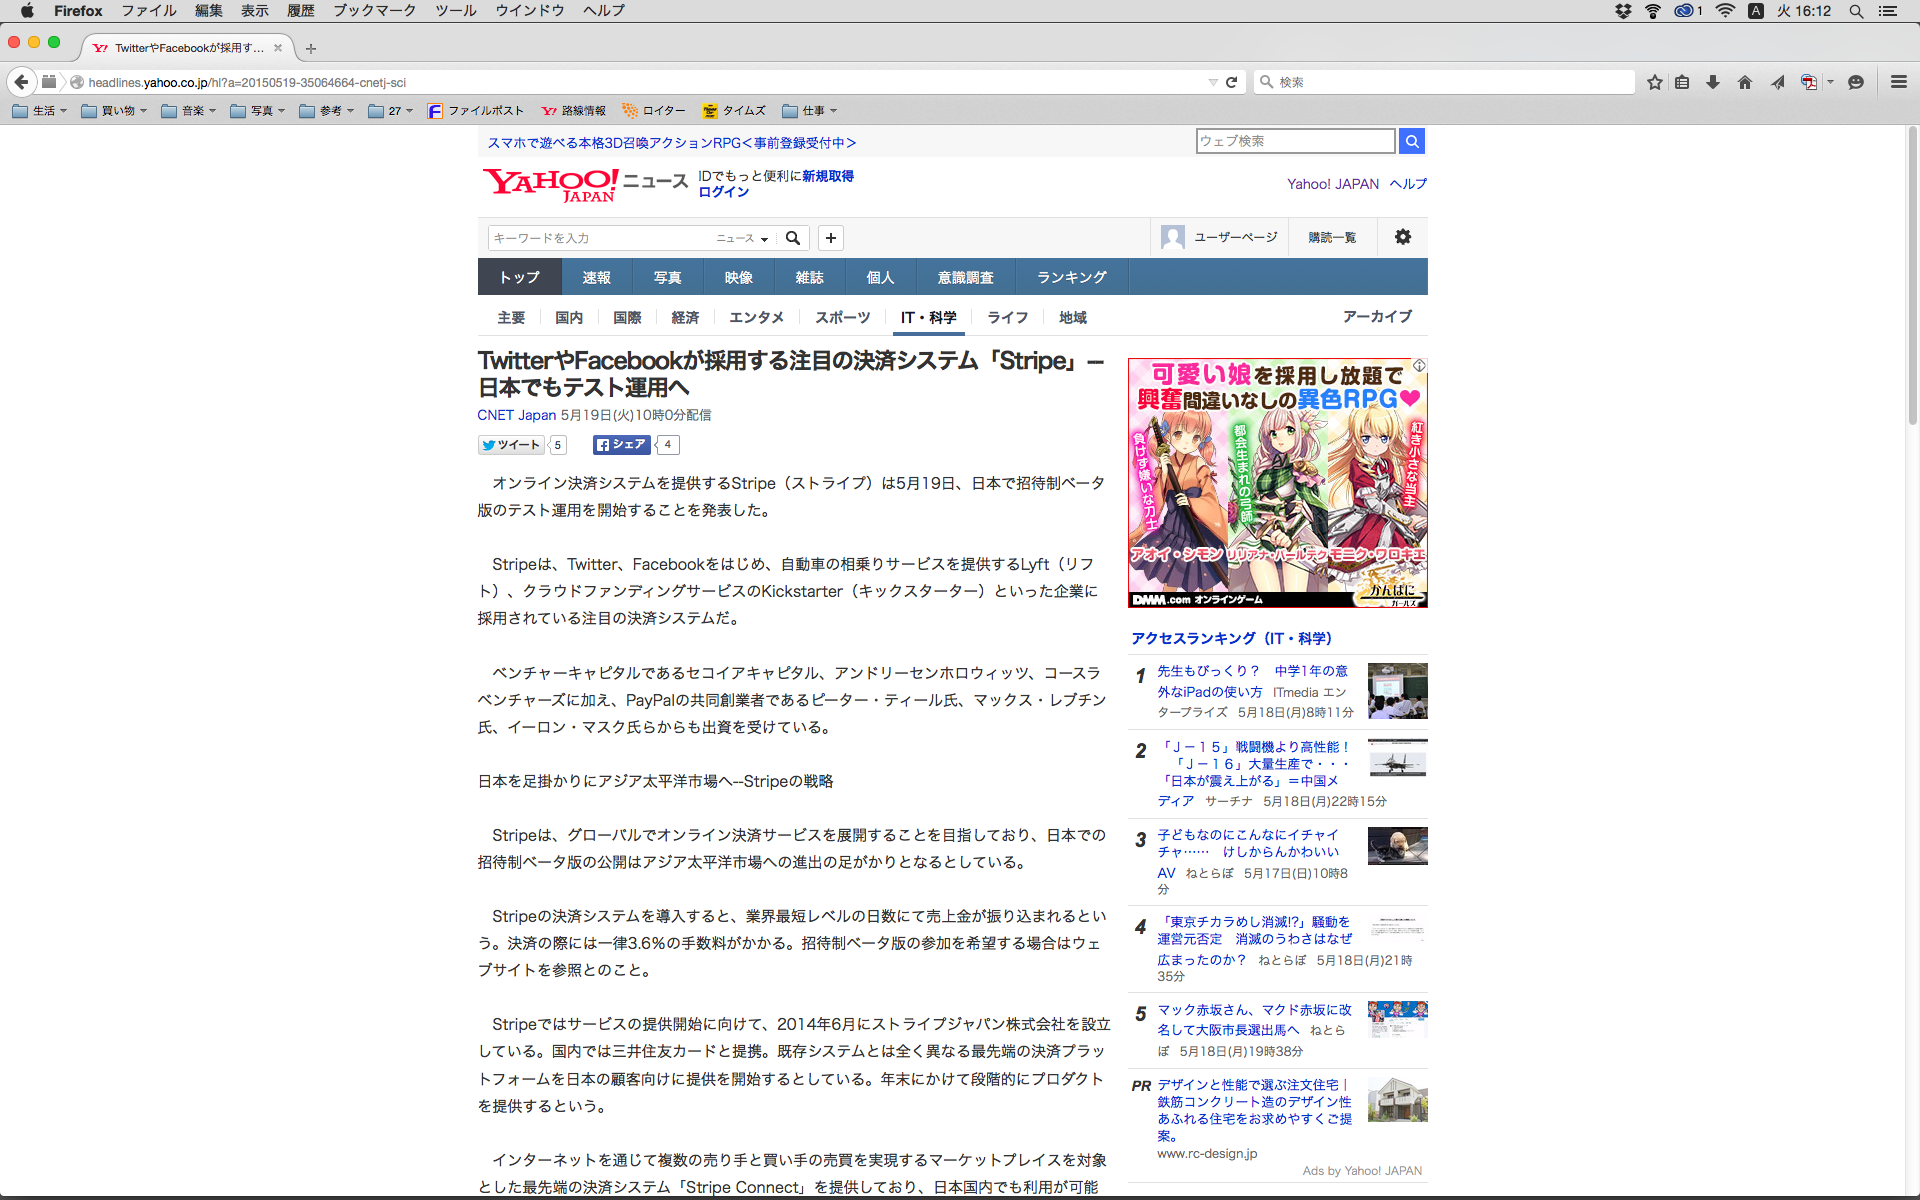Open the Firefox downloads arrow icon
The width and height of the screenshot is (1920, 1200).
point(1713,82)
